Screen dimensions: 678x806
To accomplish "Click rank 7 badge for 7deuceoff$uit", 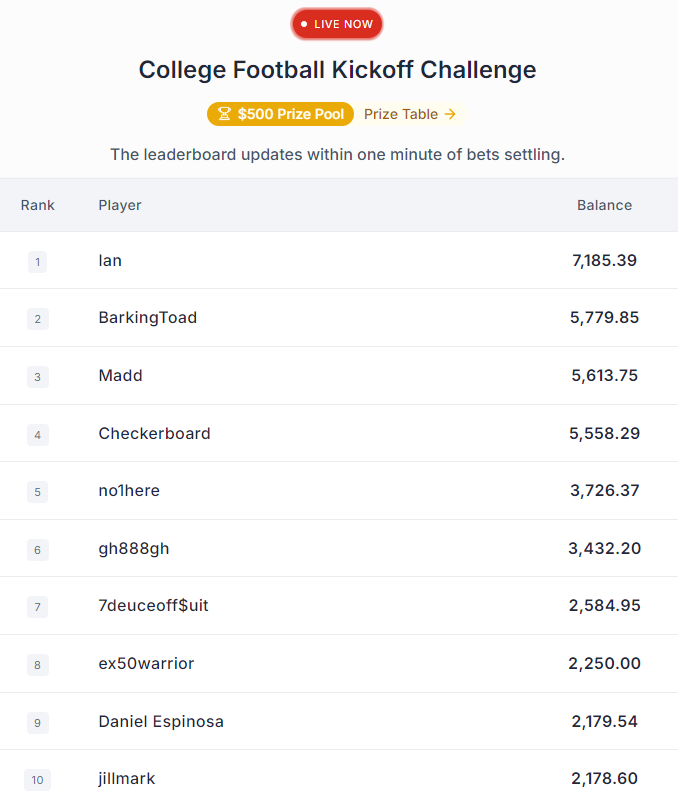I will pos(38,607).
